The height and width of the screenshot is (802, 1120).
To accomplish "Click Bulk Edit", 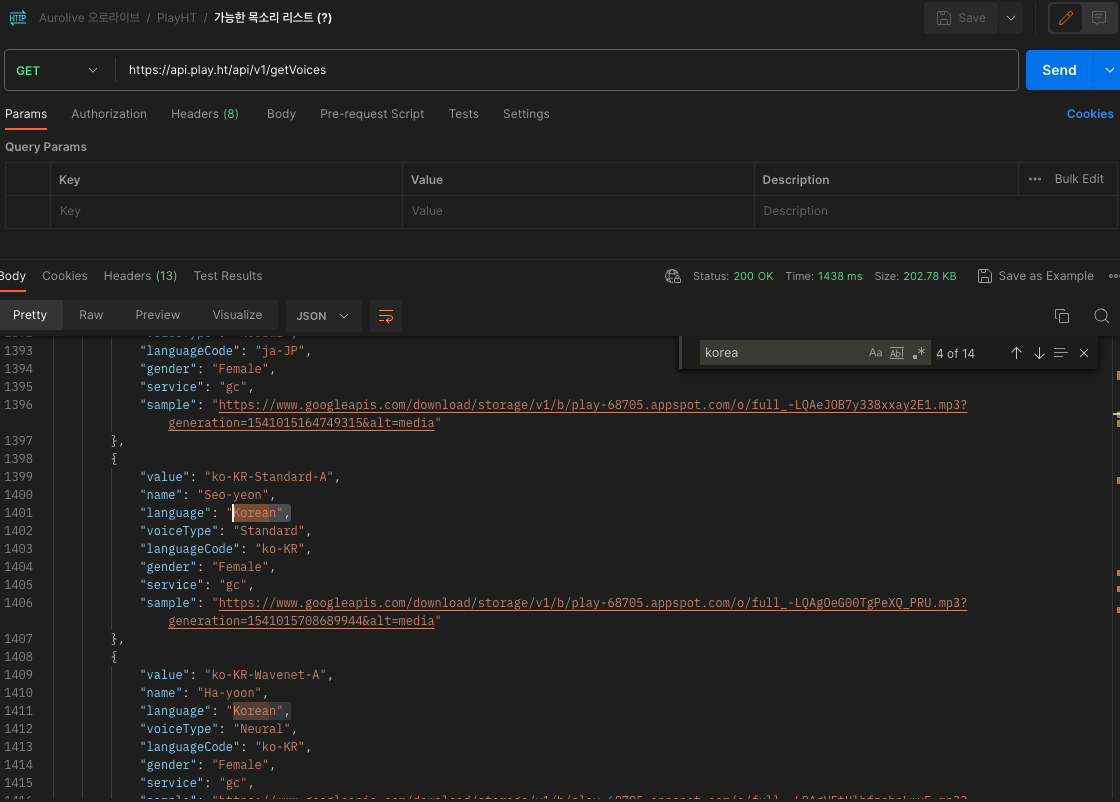I will coord(1079,179).
